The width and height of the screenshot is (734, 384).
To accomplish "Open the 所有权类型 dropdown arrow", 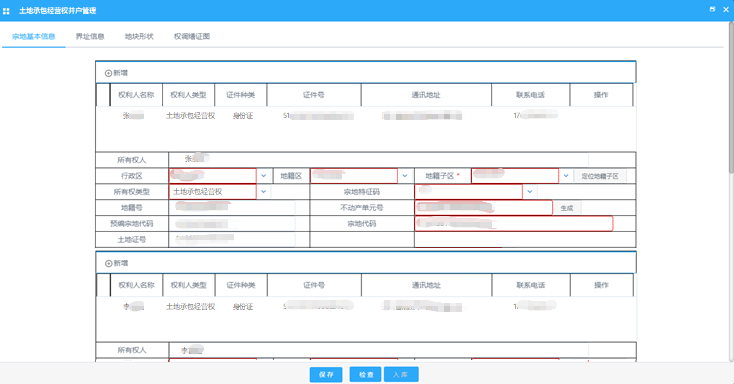I will point(264,192).
